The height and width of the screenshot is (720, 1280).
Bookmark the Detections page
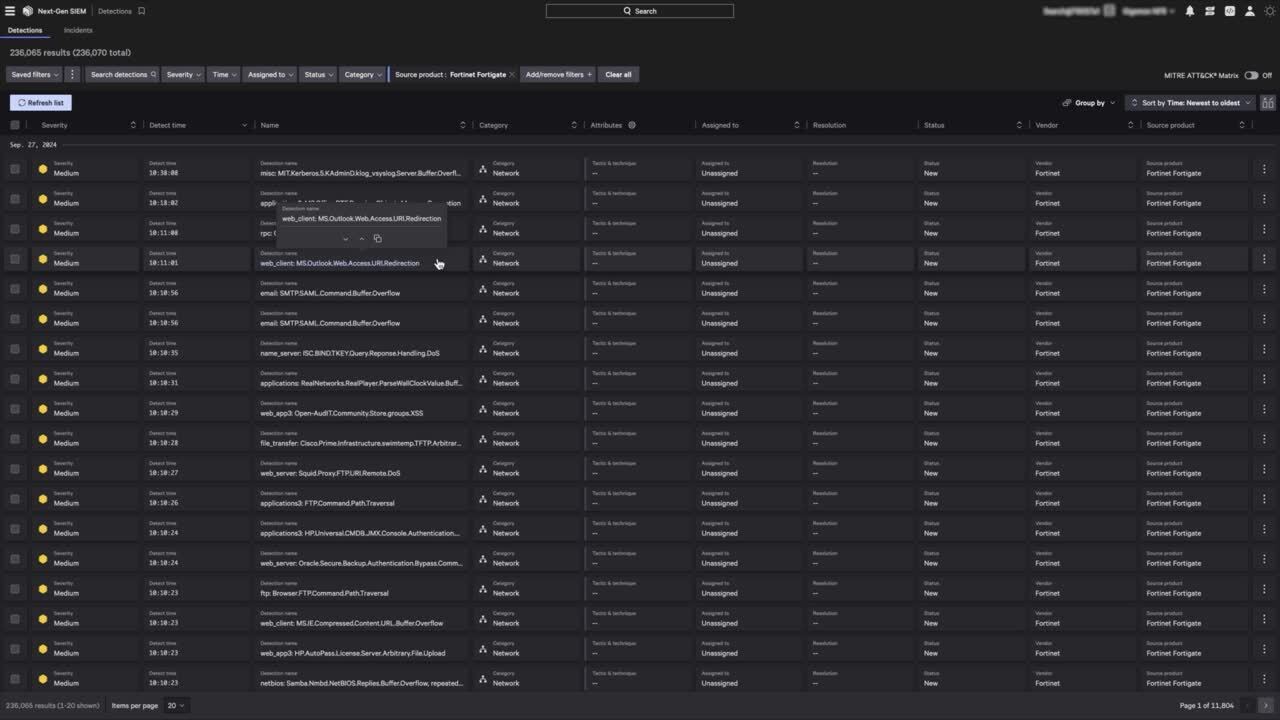coord(141,11)
